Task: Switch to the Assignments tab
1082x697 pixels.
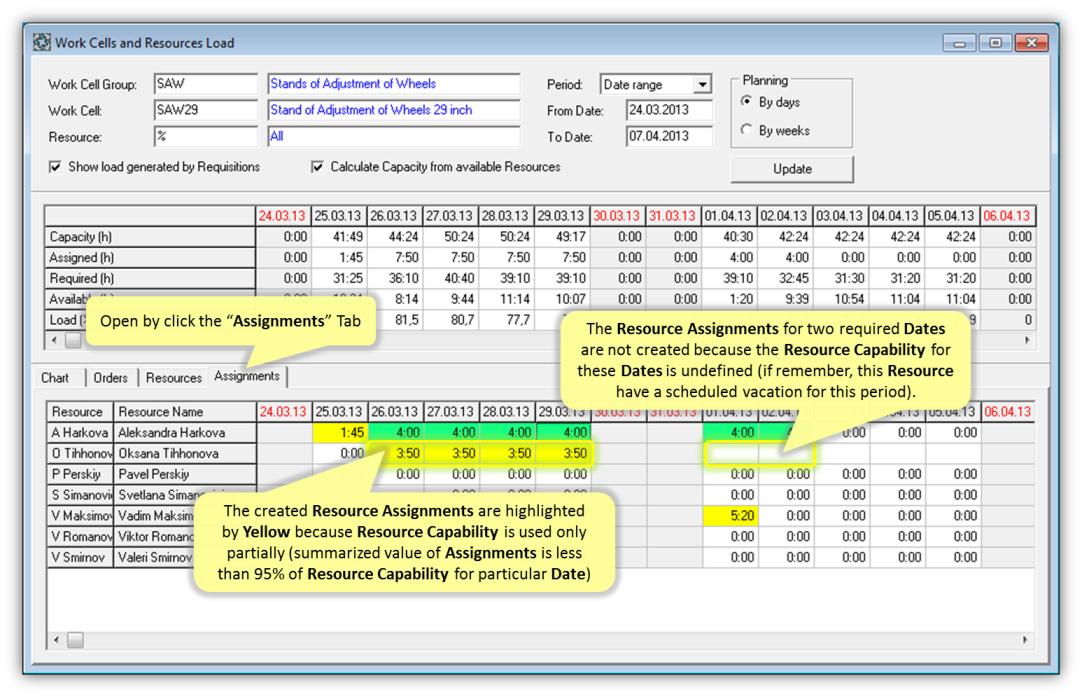Action: pyautogui.click(x=246, y=376)
